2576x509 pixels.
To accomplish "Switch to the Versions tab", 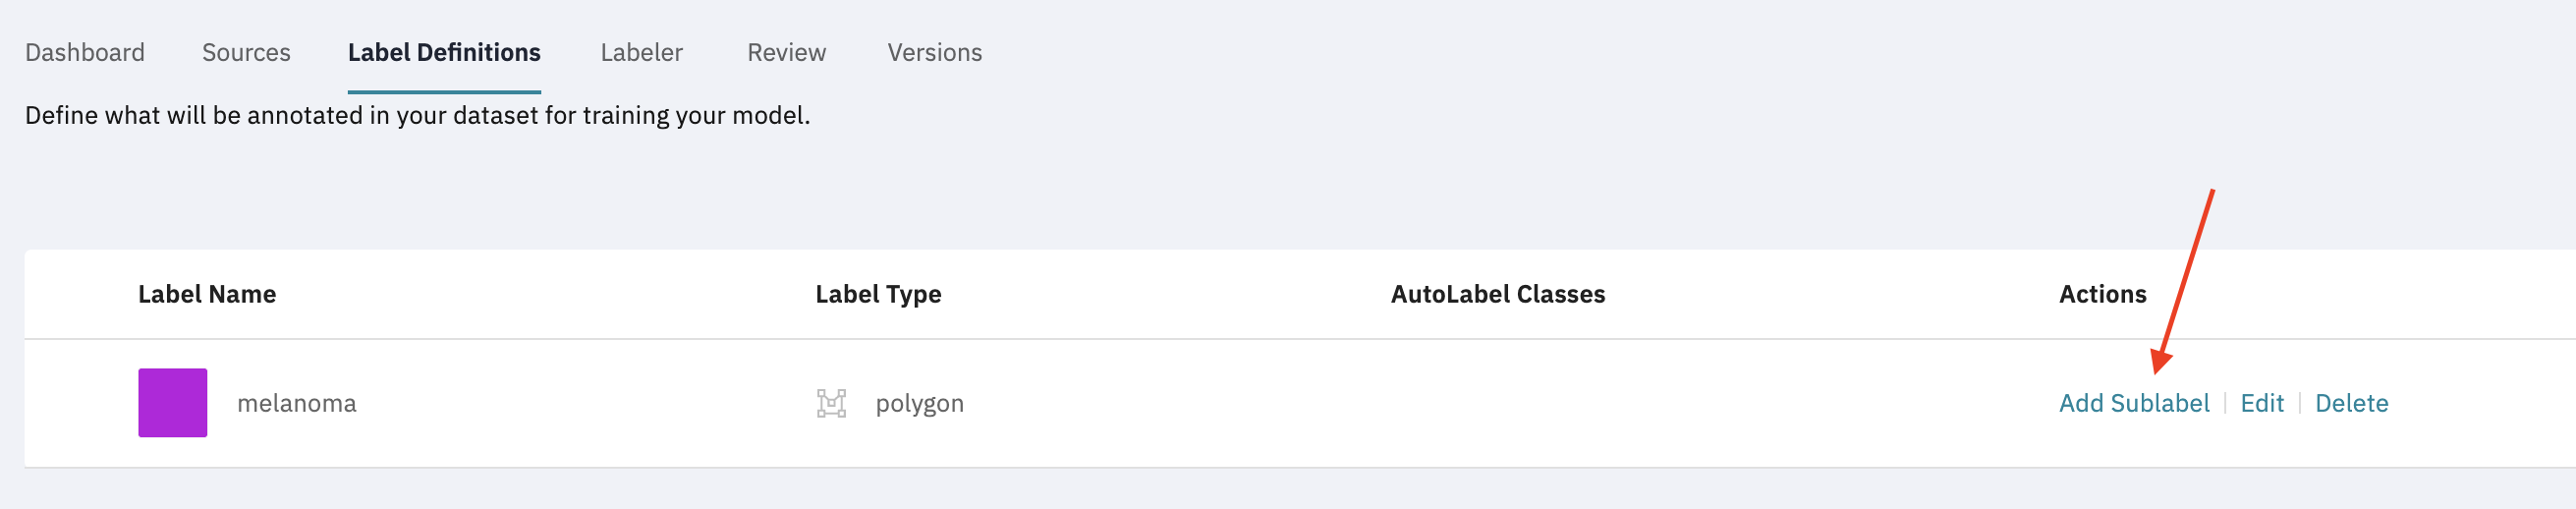I will pos(935,52).
